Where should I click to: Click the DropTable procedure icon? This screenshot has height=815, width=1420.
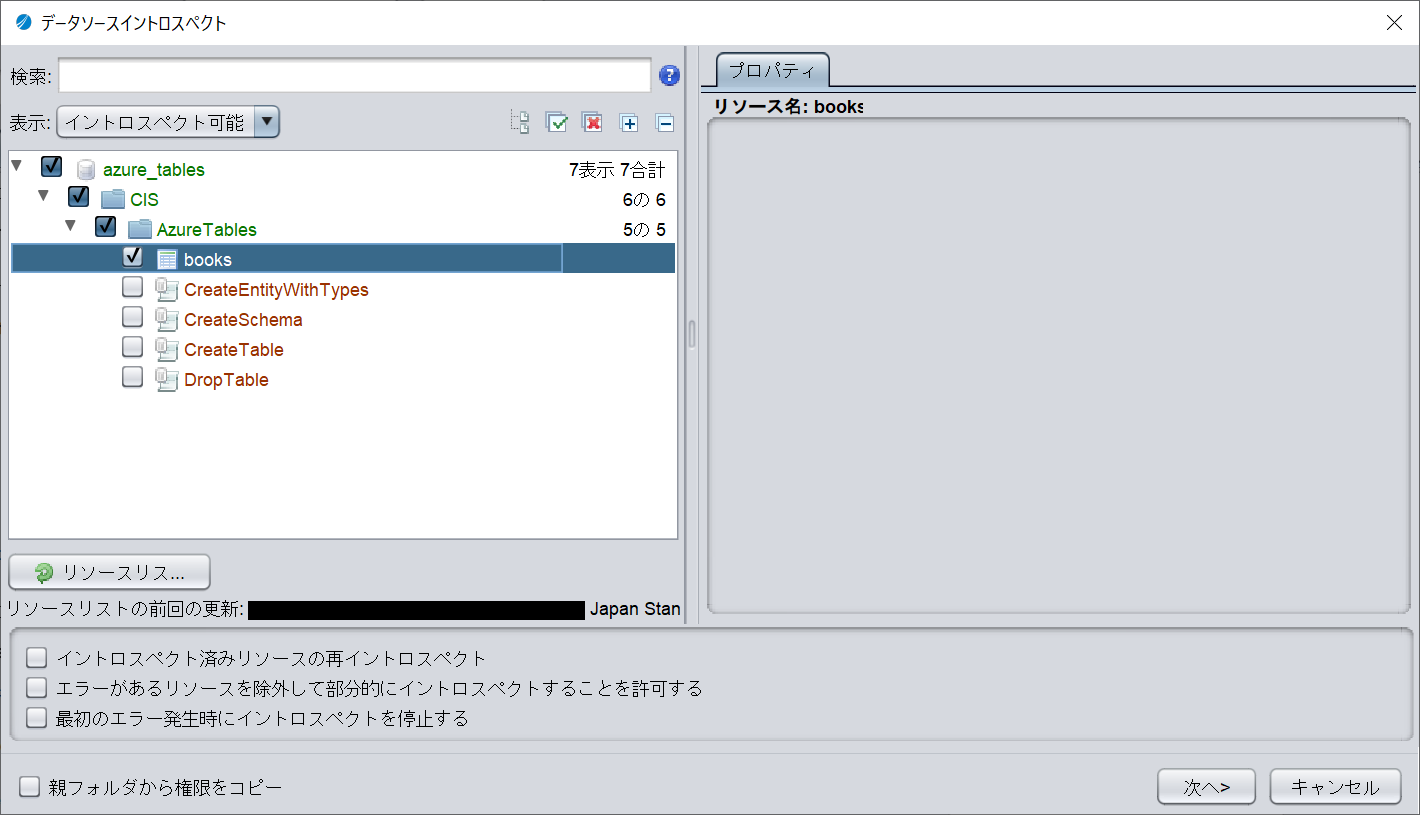coord(167,379)
